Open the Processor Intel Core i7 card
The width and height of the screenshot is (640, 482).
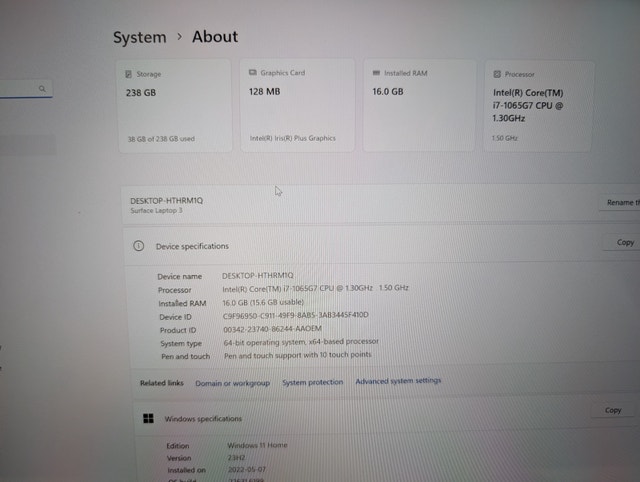pos(538,106)
